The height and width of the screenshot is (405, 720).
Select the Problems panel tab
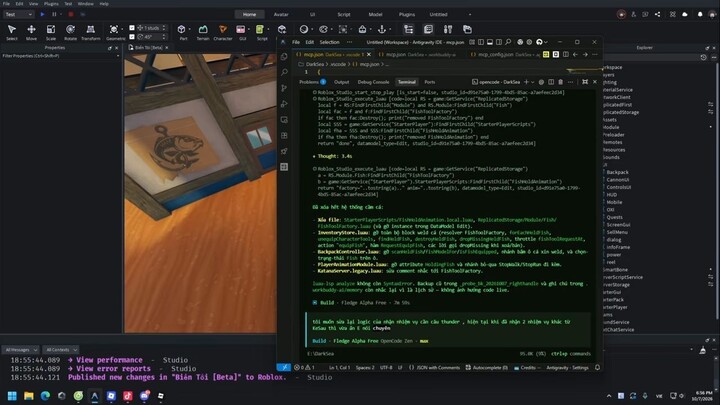[x=312, y=82]
